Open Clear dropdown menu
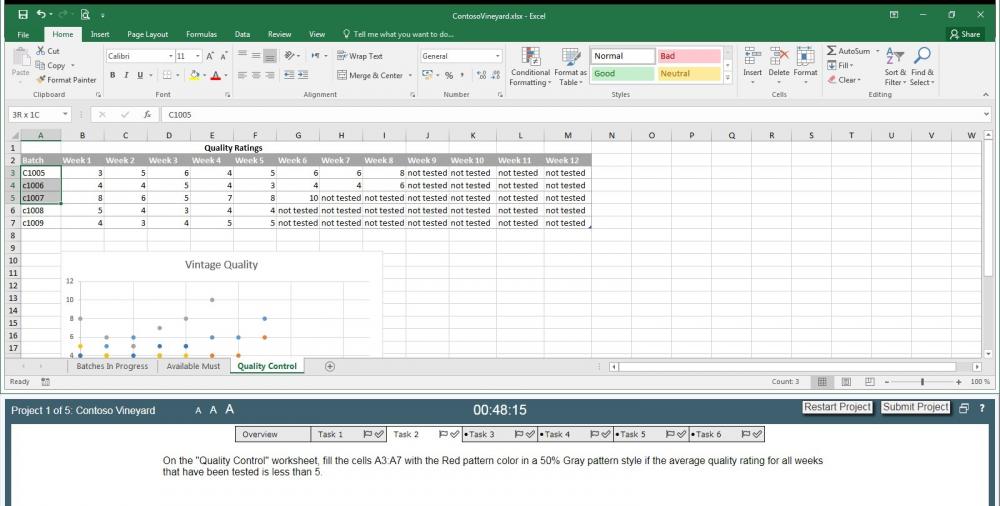This screenshot has width=1000, height=506. (844, 80)
